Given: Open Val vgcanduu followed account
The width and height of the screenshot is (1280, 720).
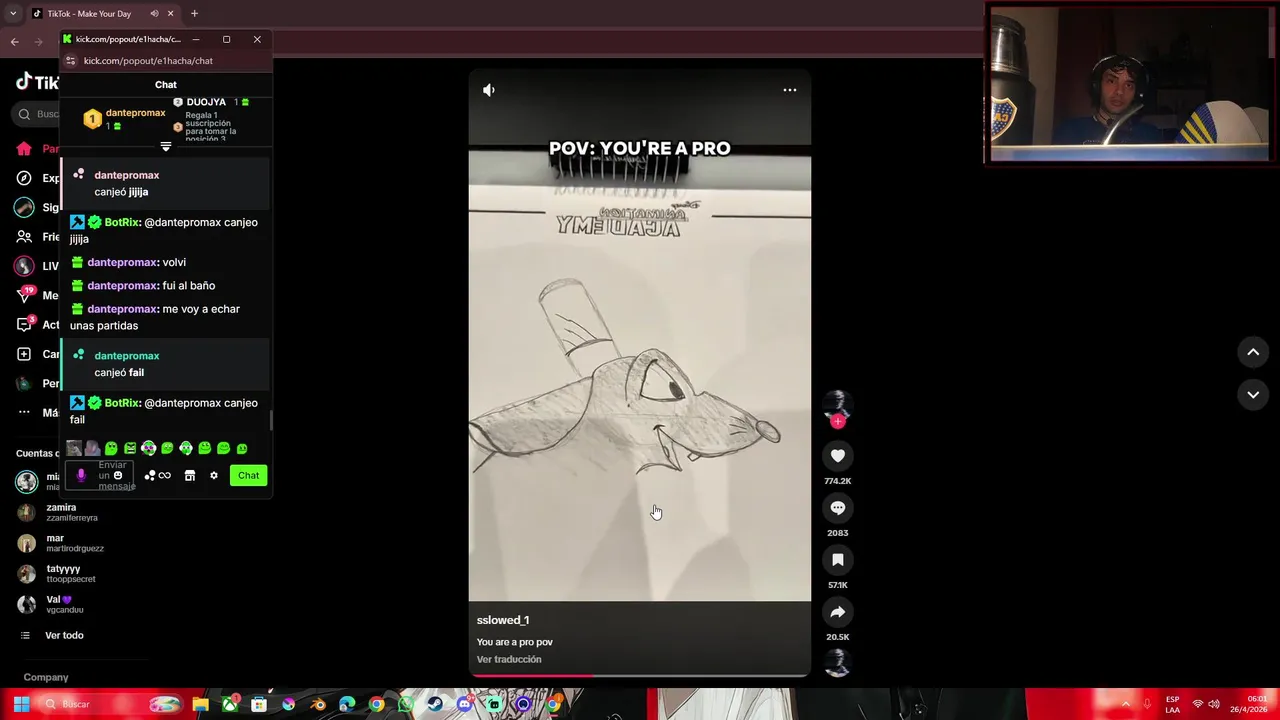Looking at the screenshot, I should coord(52,604).
